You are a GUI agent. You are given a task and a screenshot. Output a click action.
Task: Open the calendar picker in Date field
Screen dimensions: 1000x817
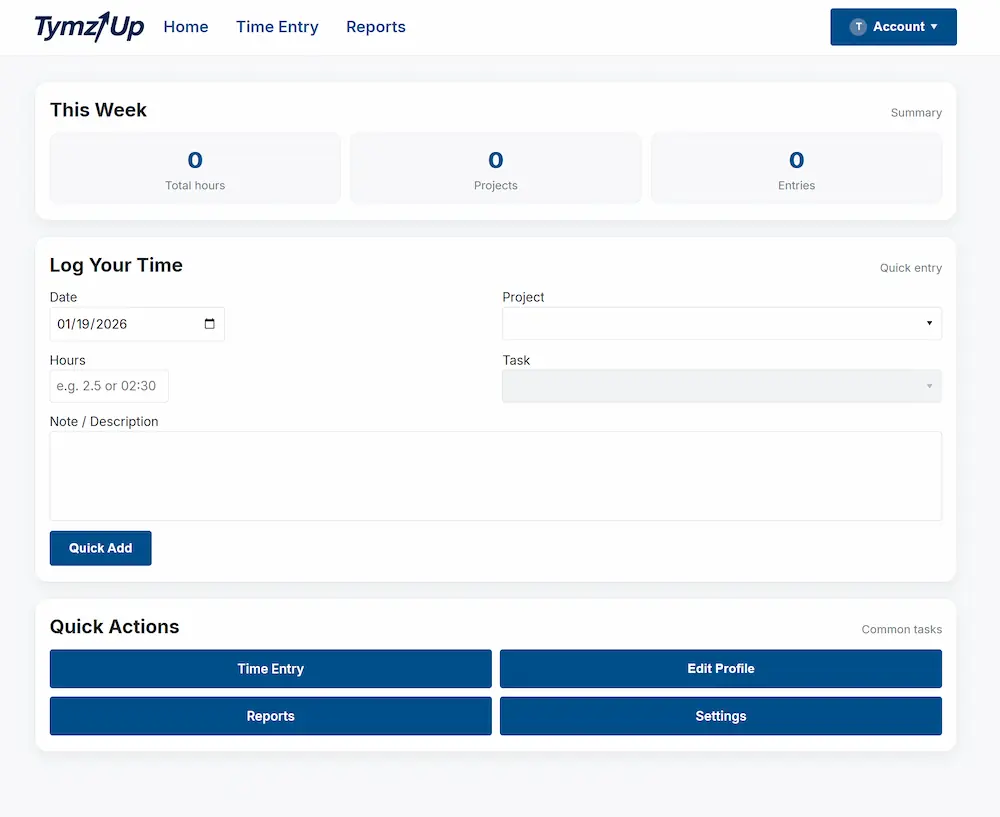[209, 324]
